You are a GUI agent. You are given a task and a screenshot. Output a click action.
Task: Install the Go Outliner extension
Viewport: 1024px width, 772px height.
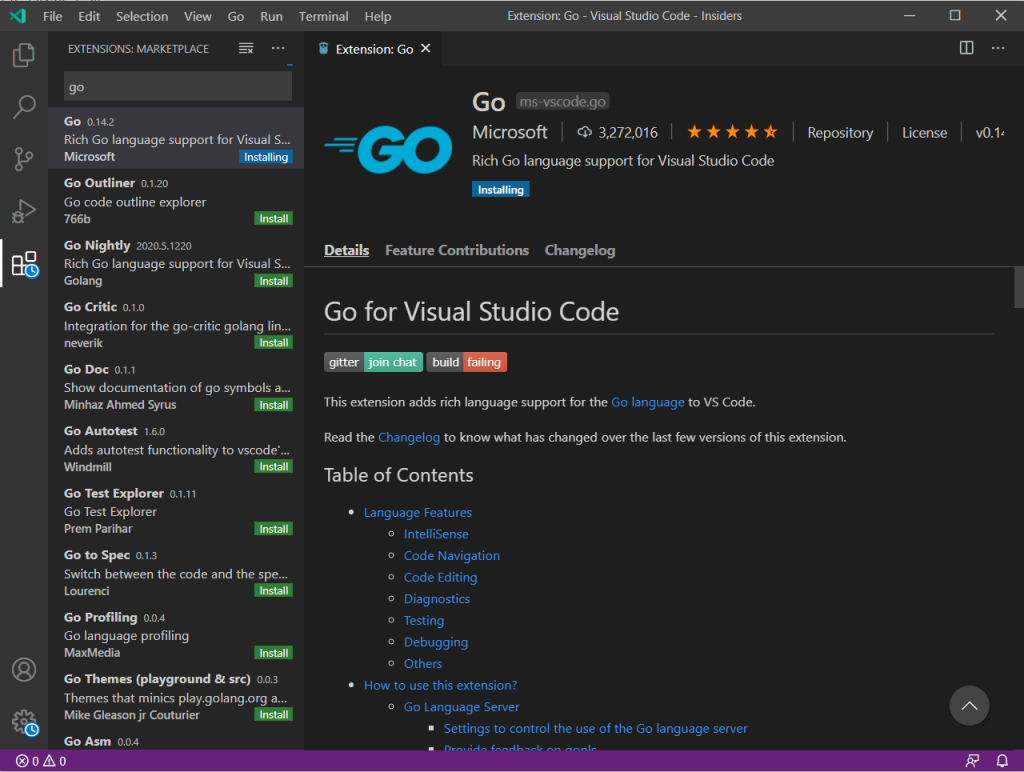(273, 218)
